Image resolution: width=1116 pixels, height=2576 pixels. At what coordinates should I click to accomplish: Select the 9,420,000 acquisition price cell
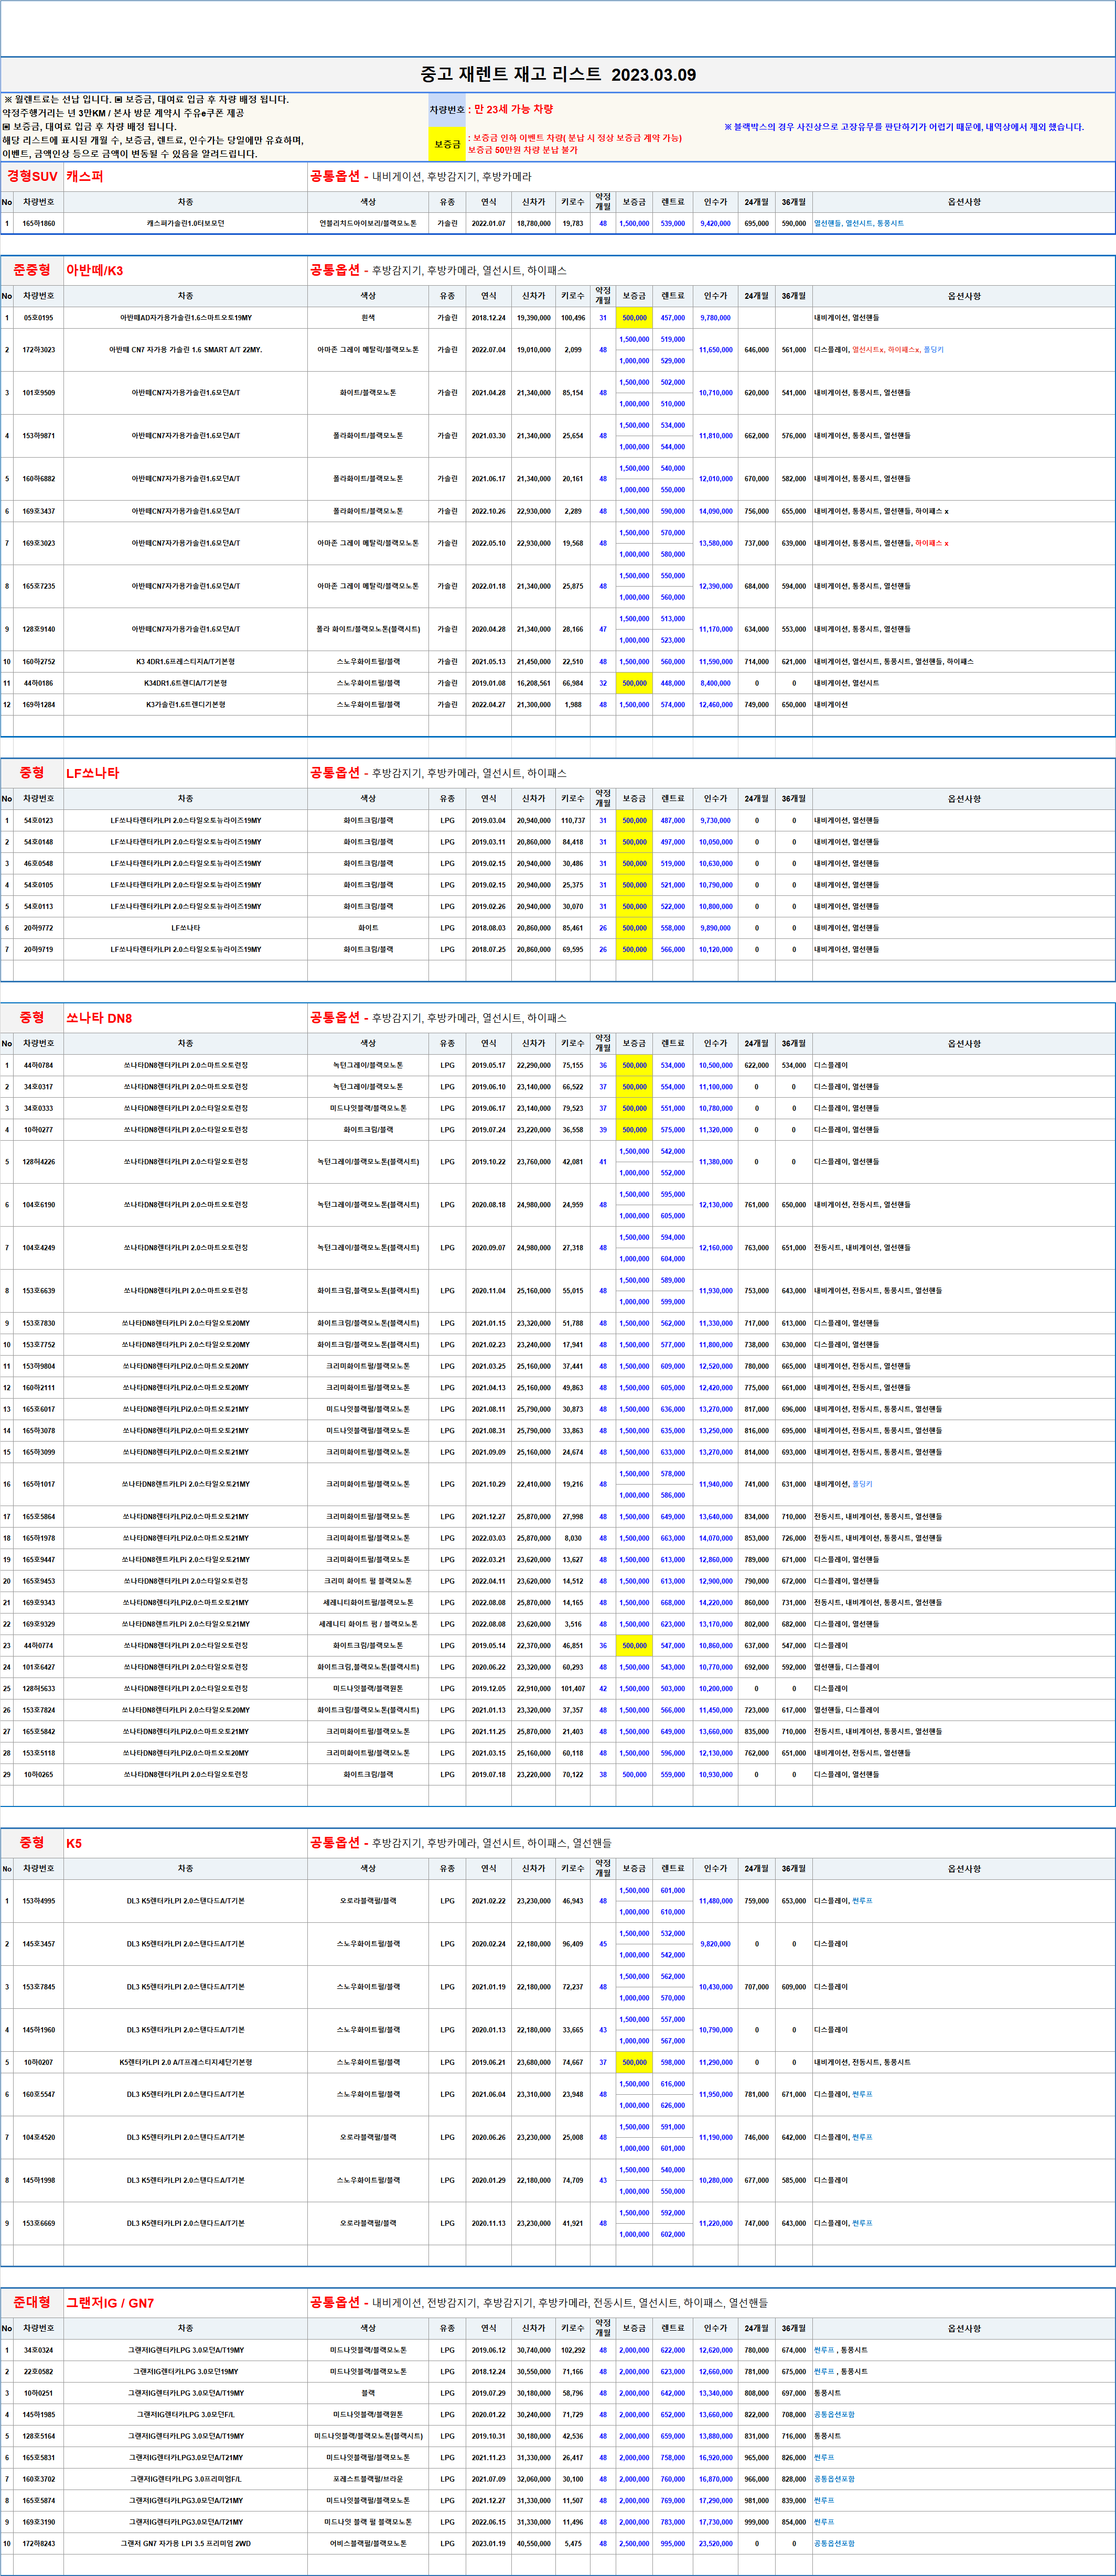pos(715,223)
